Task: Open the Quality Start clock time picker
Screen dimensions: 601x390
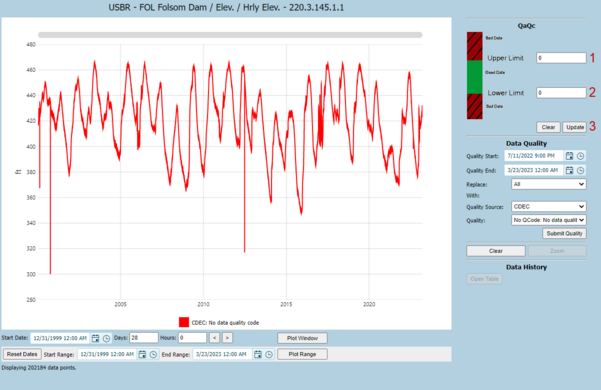Action: coord(581,156)
